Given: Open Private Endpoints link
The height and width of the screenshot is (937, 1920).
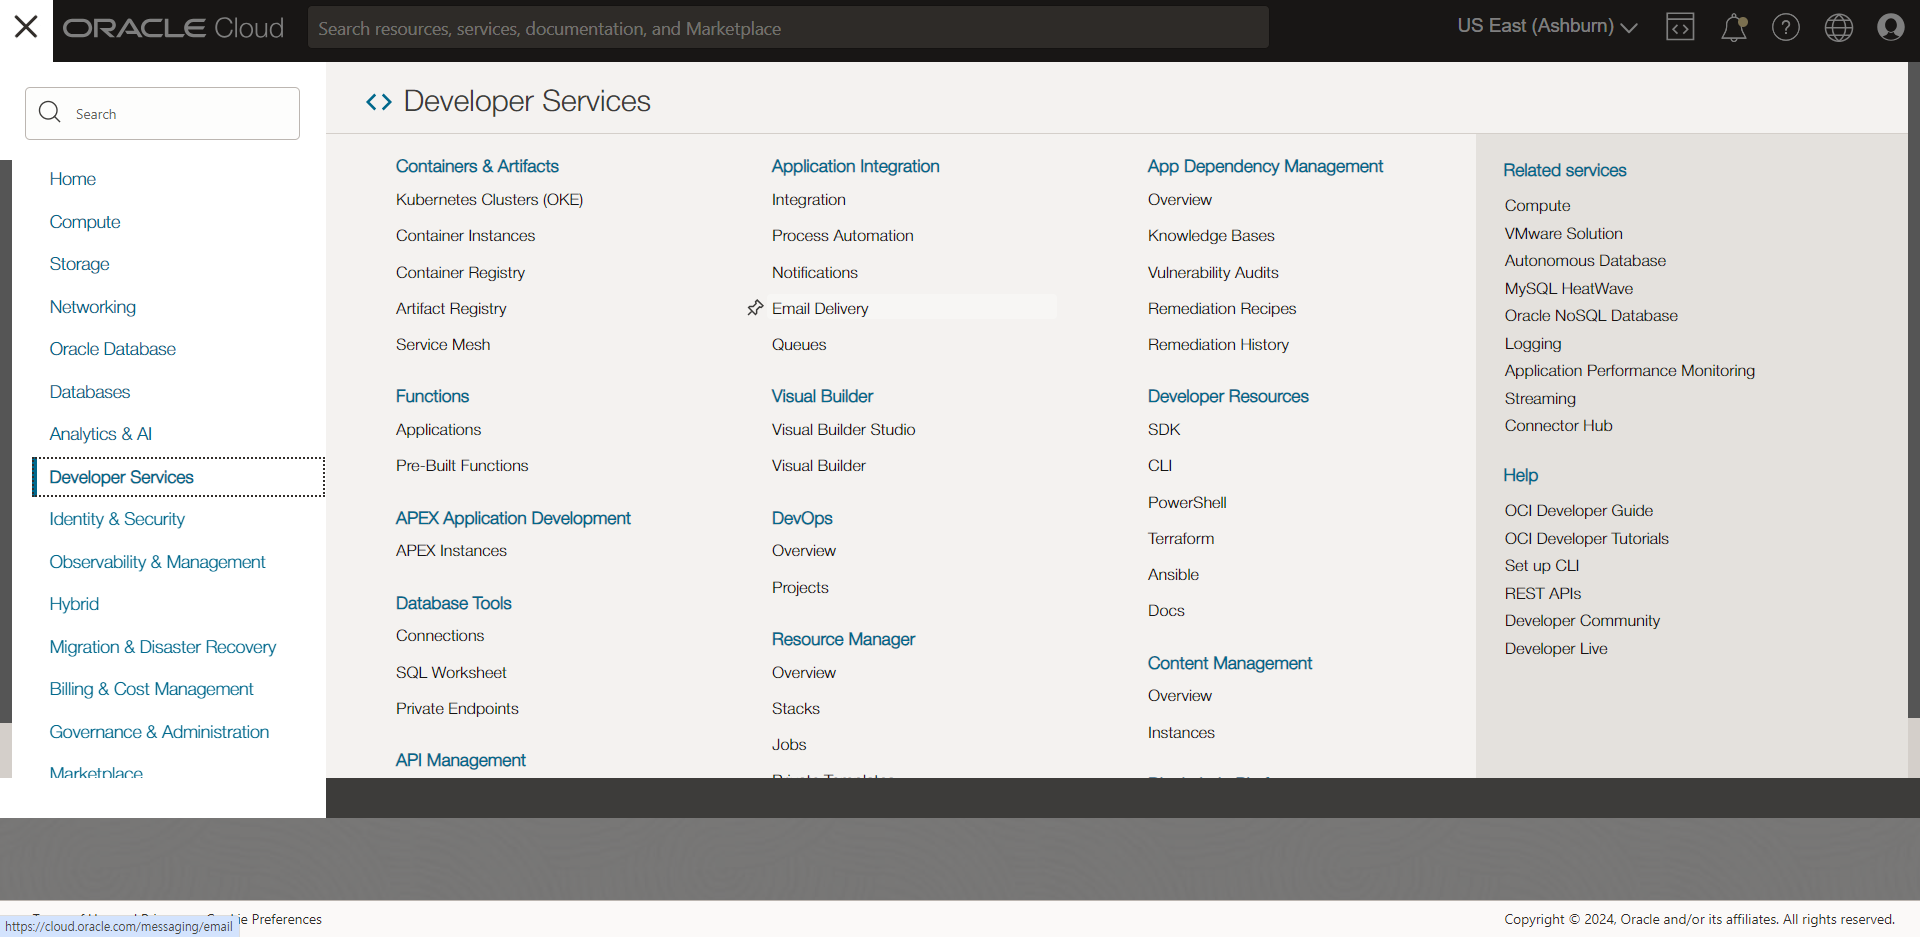Looking at the screenshot, I should click(x=457, y=708).
